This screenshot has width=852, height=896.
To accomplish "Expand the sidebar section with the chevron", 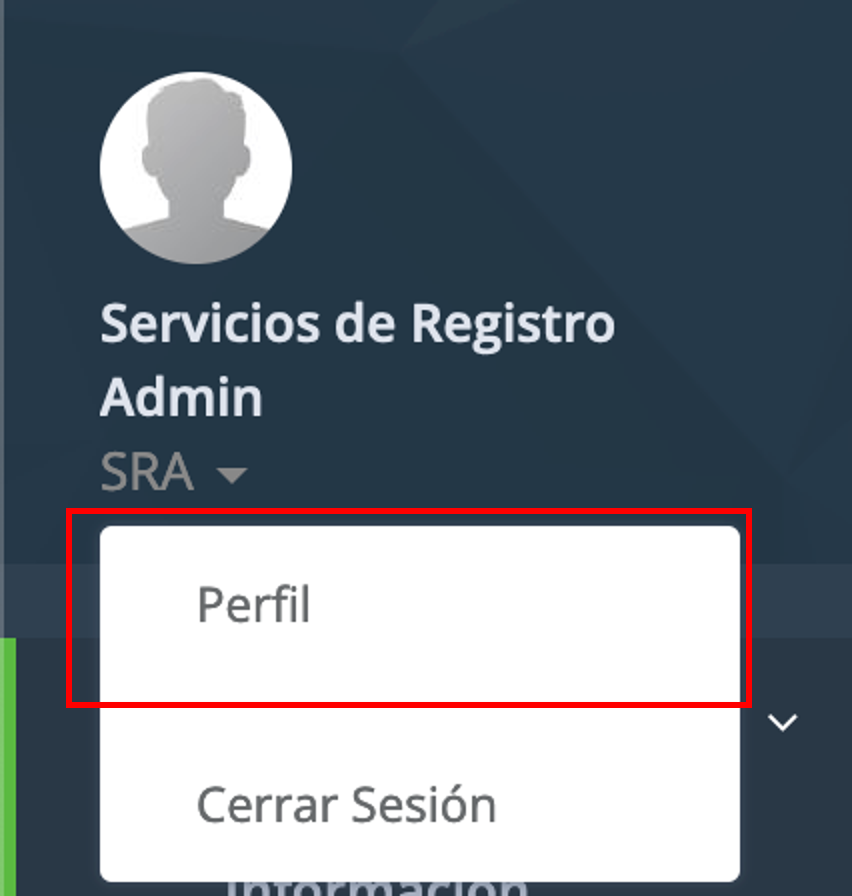I will point(782,721).
